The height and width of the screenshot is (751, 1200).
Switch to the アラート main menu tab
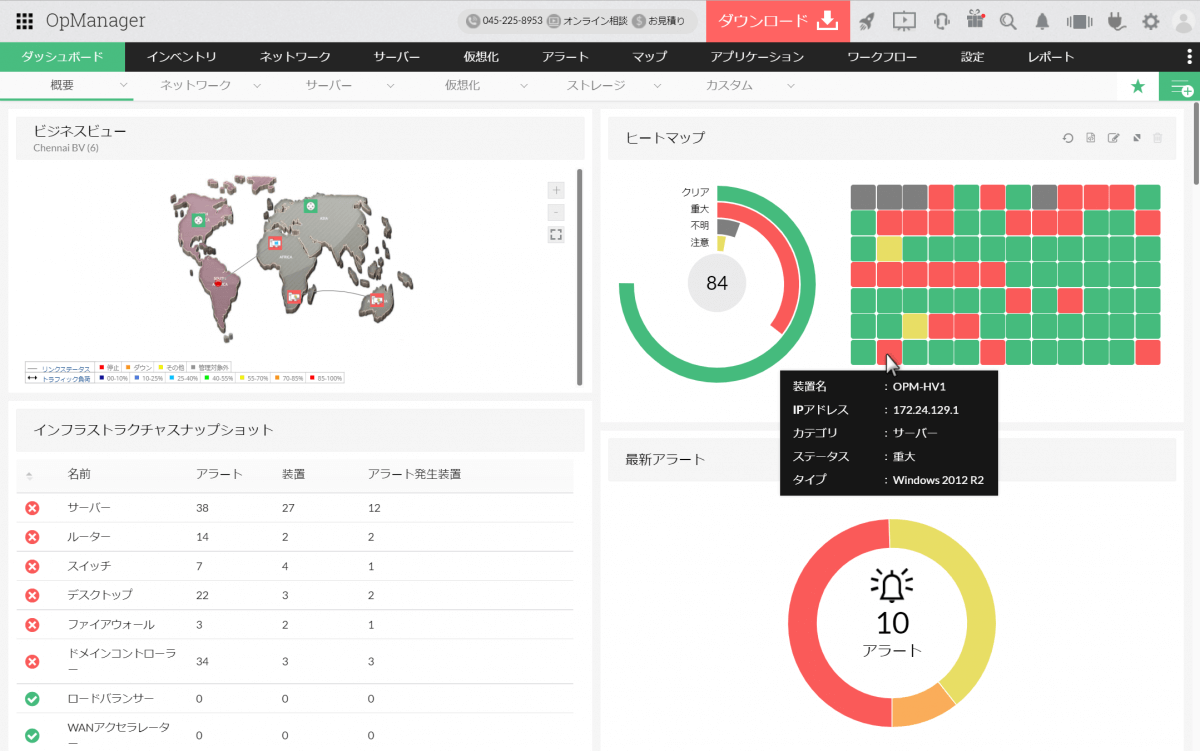pyautogui.click(x=565, y=57)
